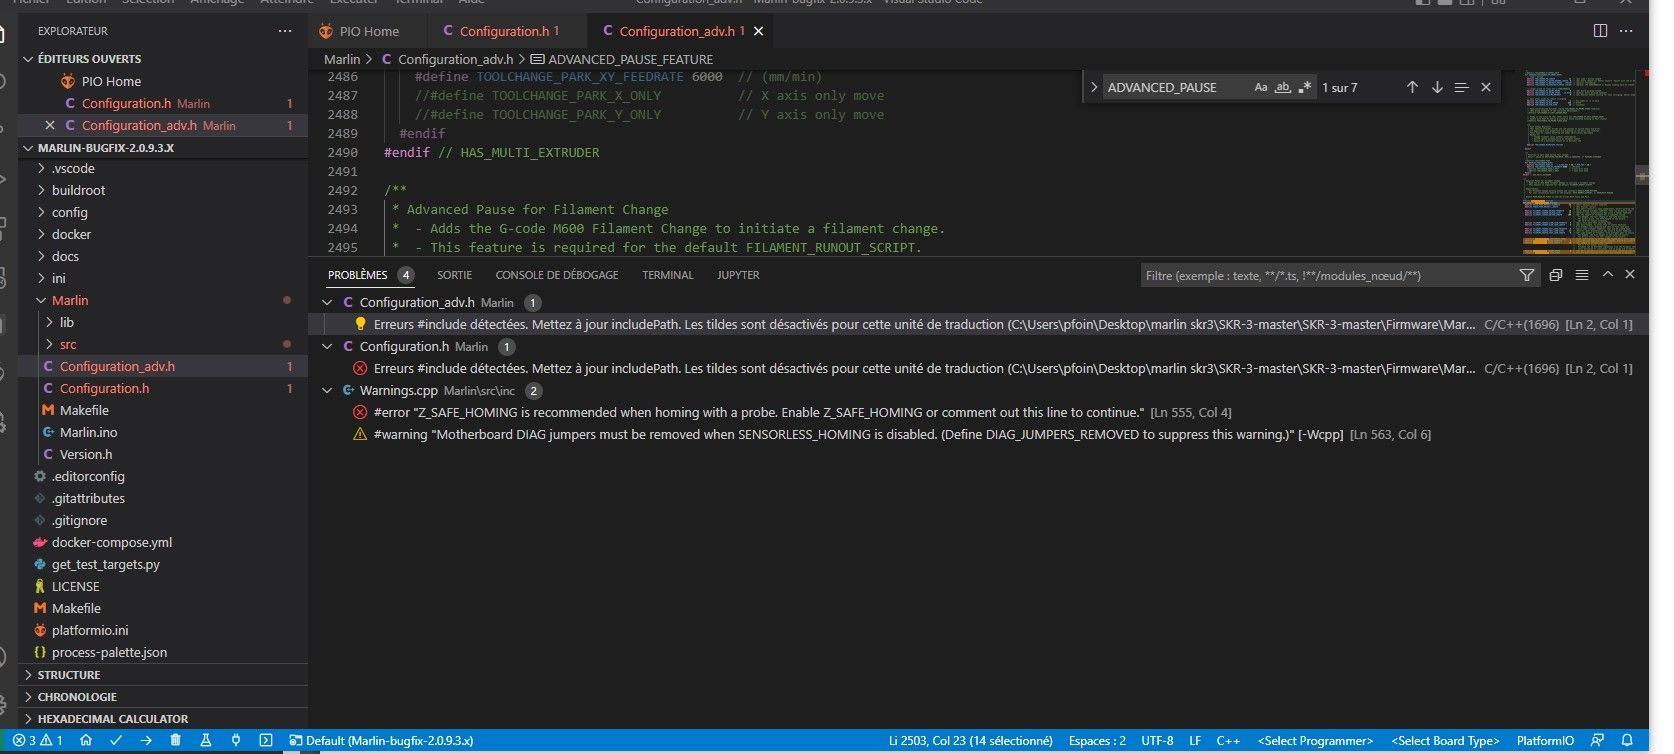Open the JUPYTER panel tab

click(738, 275)
